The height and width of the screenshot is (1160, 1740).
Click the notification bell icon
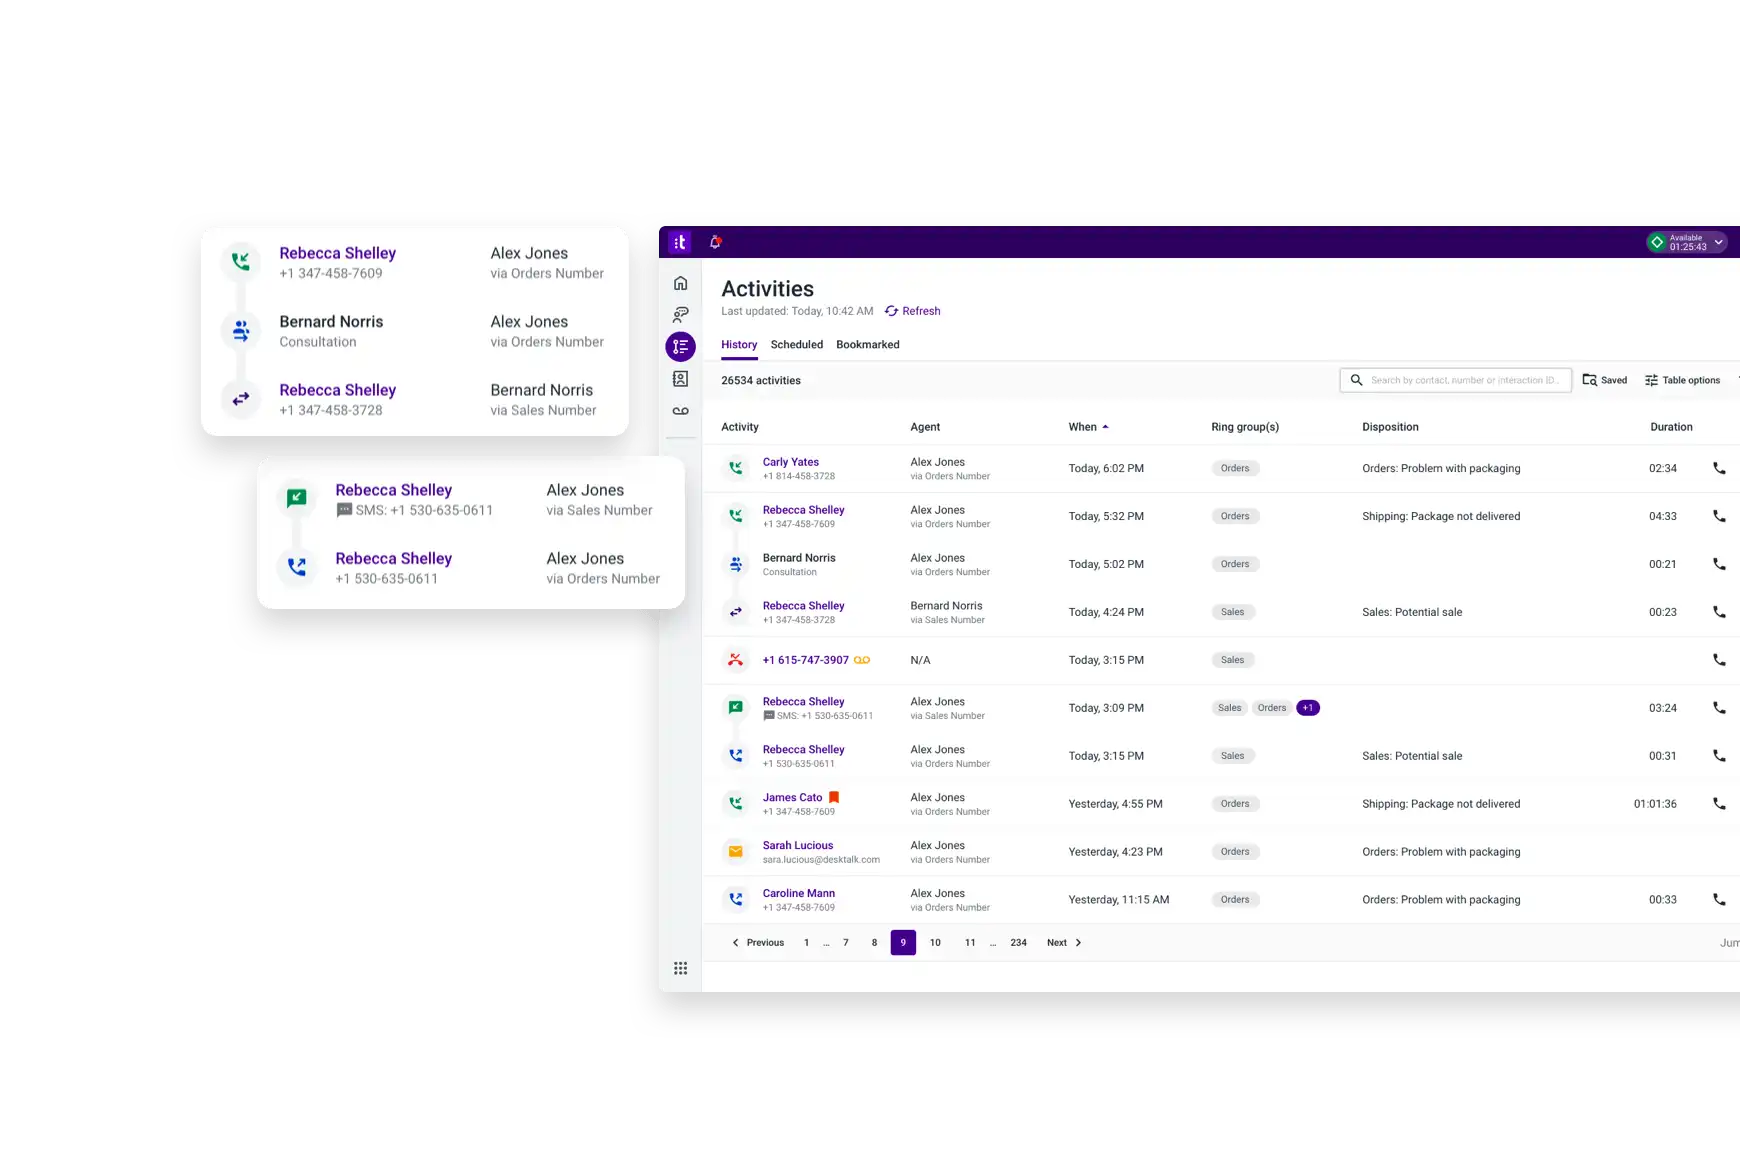(715, 242)
